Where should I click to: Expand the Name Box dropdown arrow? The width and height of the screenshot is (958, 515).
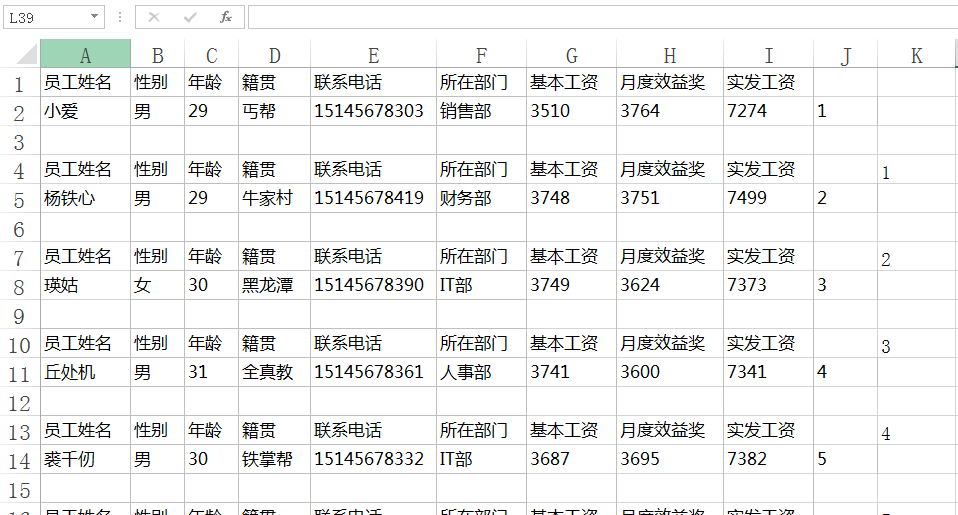point(95,17)
